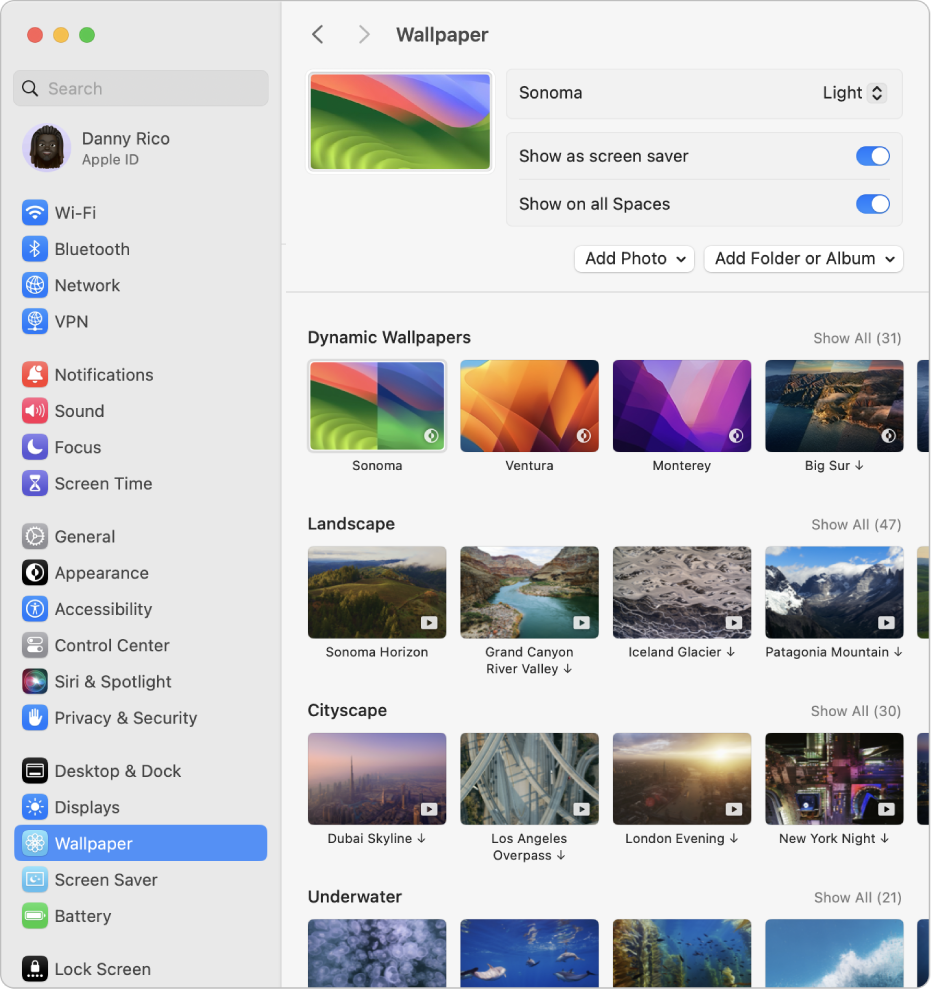Show All Dynamic Wallpapers
Image resolution: width=932 pixels, height=990 pixels.
(857, 338)
